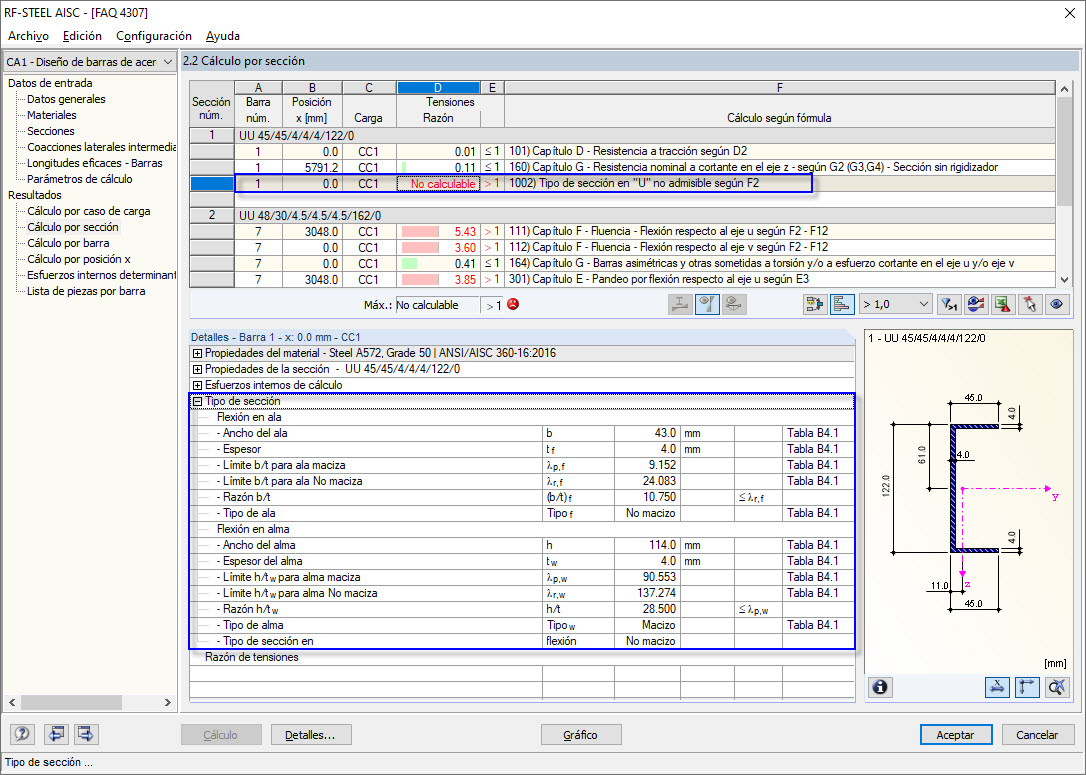Select Cálculo por posición x
The image size is (1086, 775).
coord(79,259)
